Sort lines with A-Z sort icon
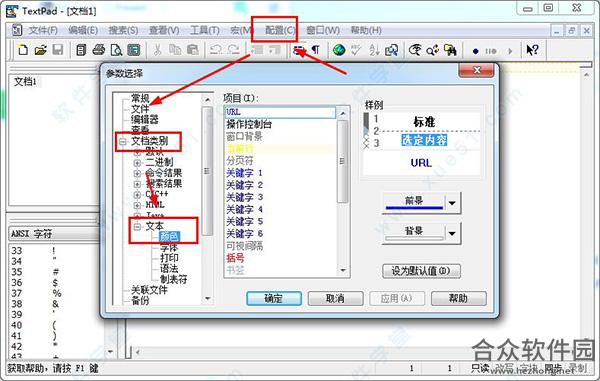This screenshot has height=381, width=600. pos(374,50)
